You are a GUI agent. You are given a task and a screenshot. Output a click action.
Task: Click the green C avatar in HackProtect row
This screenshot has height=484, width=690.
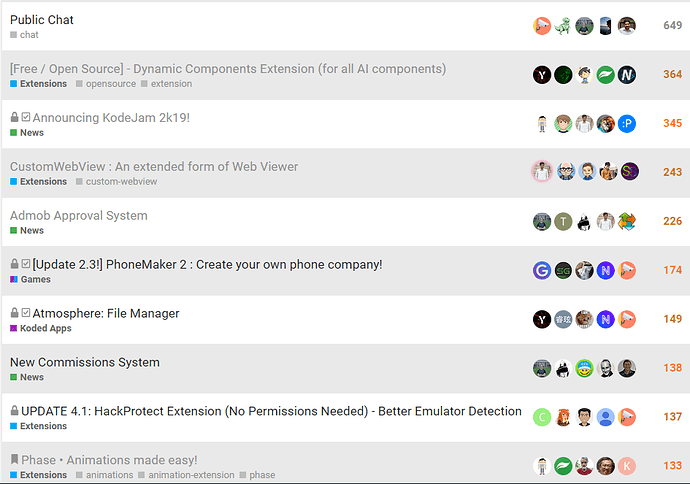(542, 417)
